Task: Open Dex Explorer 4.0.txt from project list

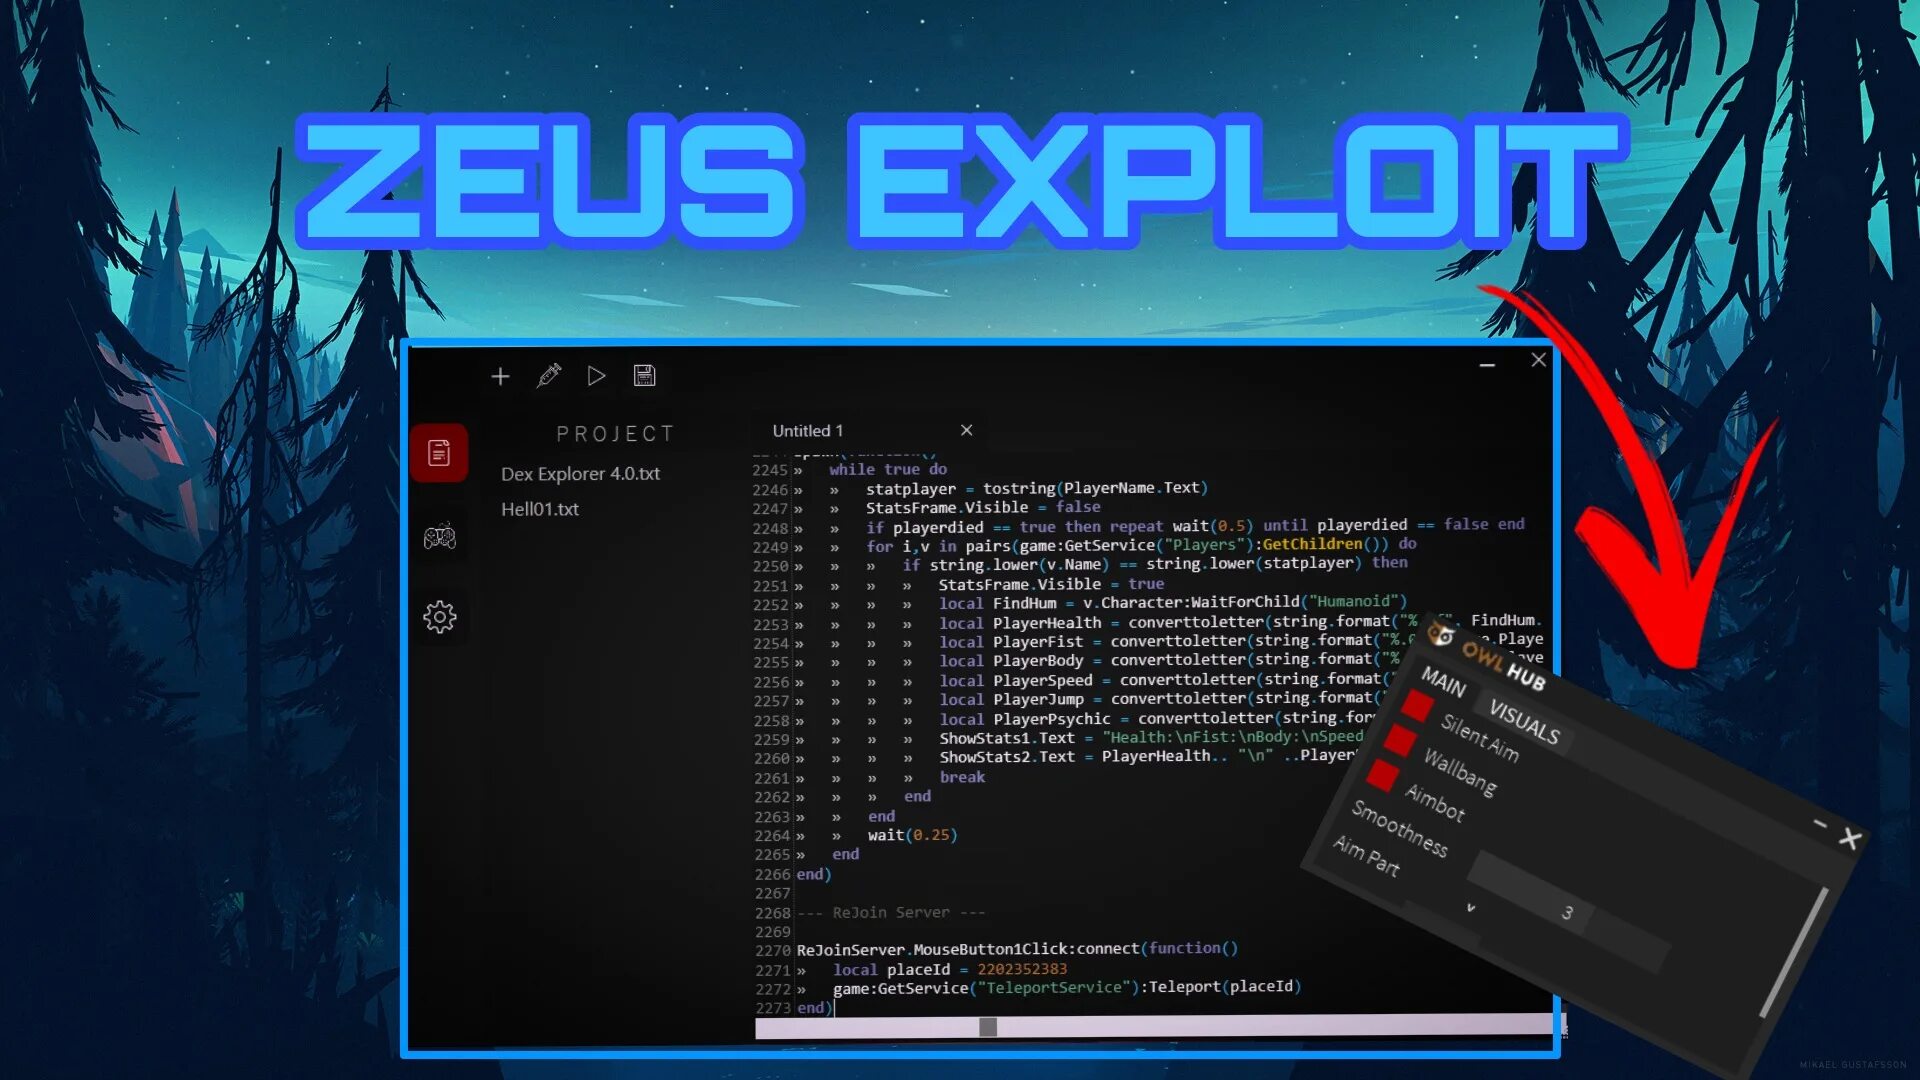Action: click(x=580, y=474)
